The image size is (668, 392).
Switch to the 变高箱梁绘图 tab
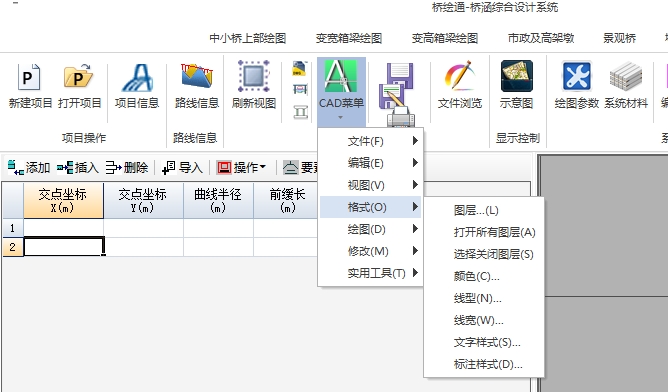coord(444,38)
